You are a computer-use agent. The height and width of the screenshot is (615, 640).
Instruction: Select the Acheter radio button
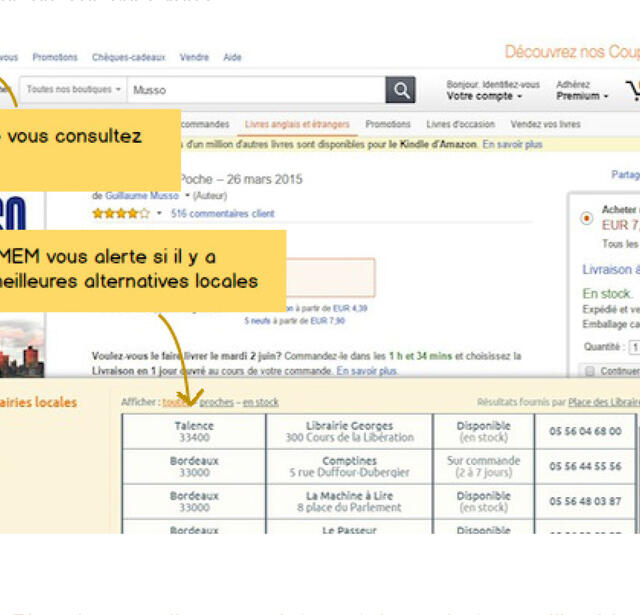click(587, 218)
